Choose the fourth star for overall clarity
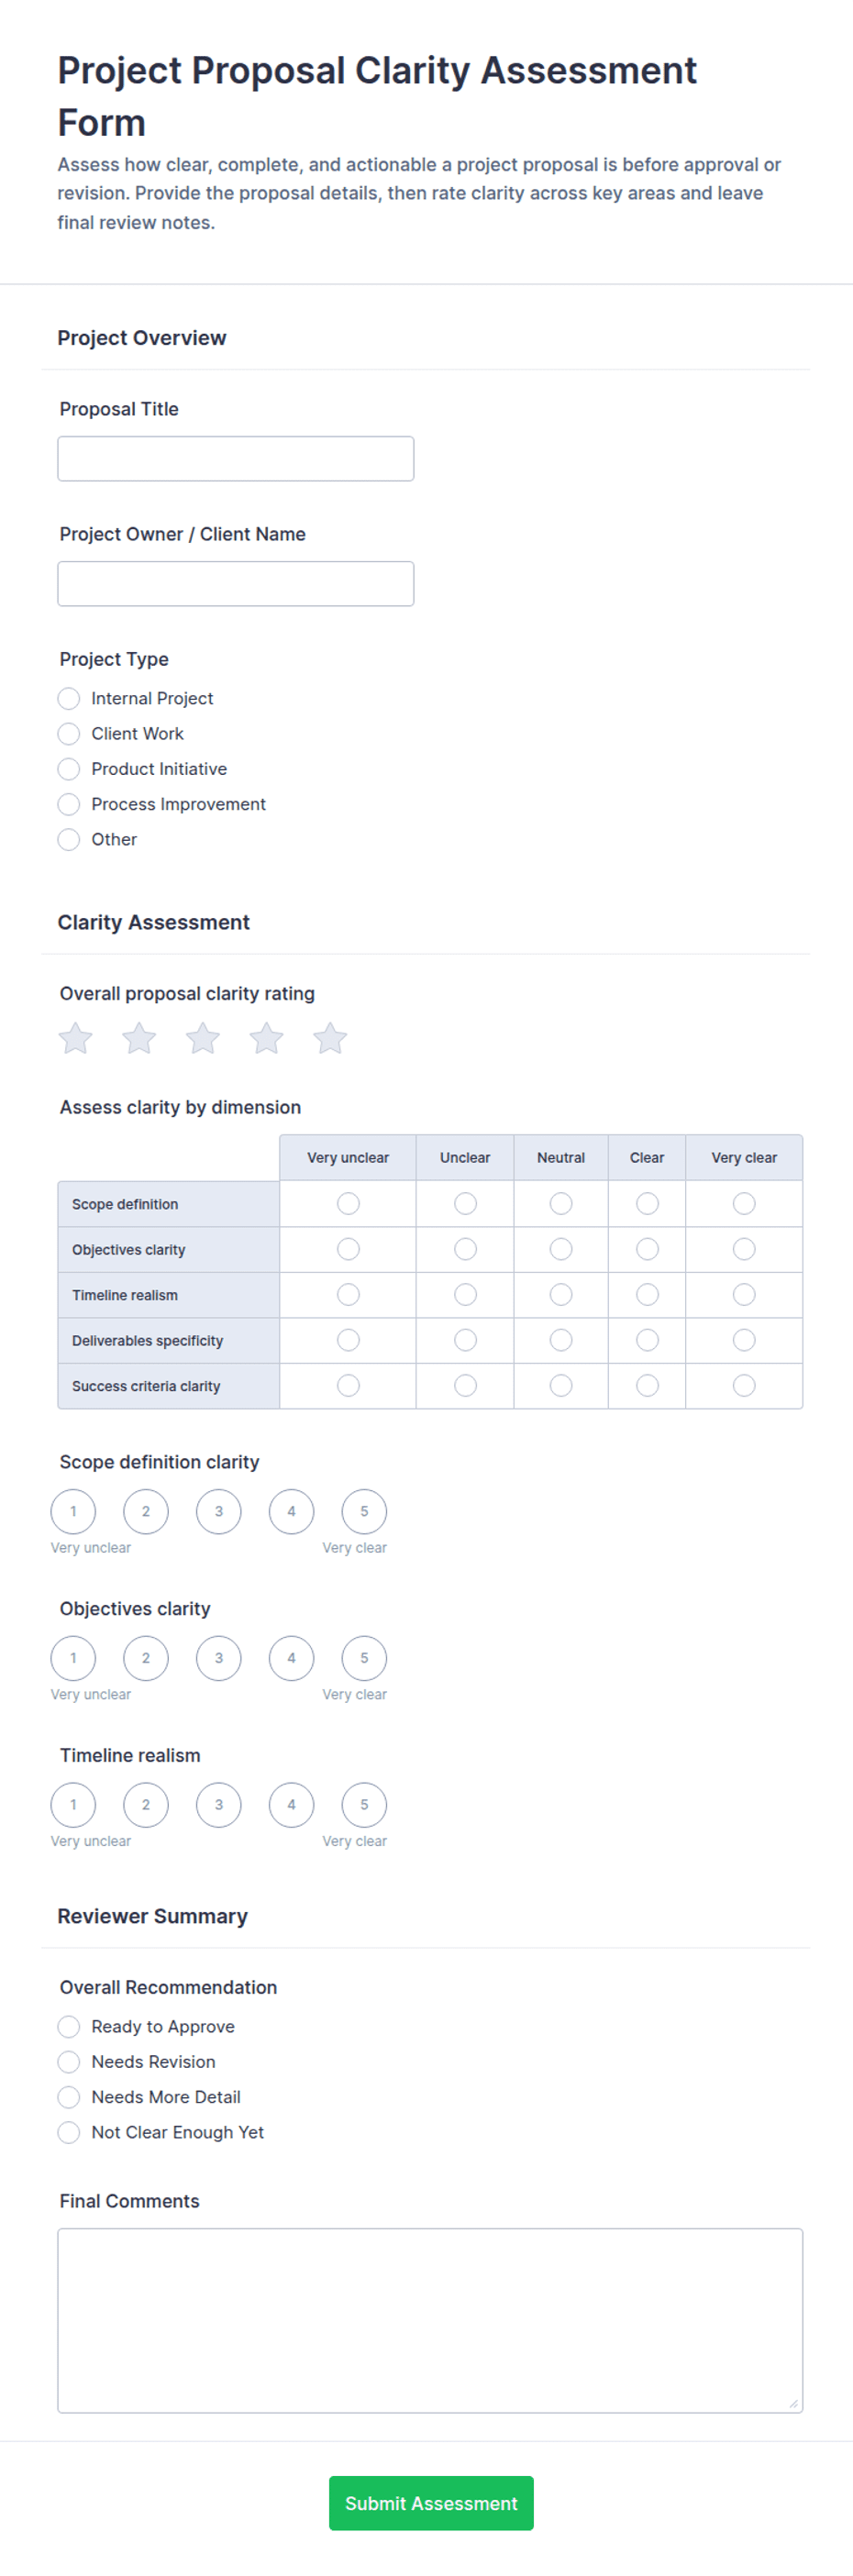Image resolution: width=853 pixels, height=2576 pixels. tap(267, 1038)
